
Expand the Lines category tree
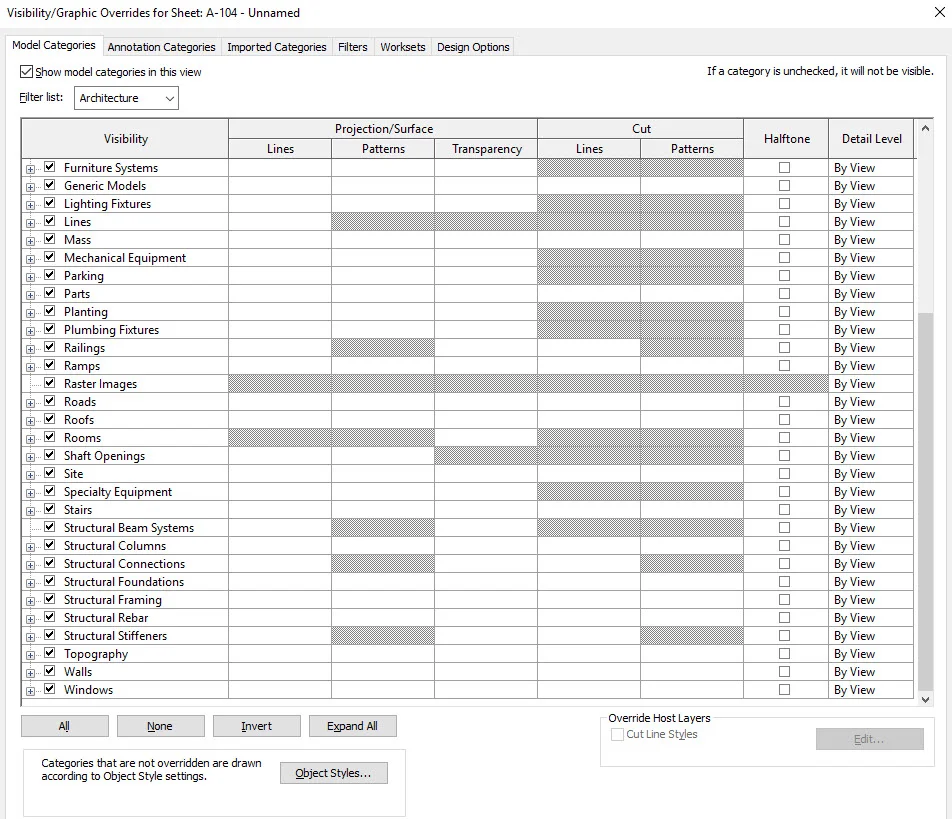click(x=30, y=223)
